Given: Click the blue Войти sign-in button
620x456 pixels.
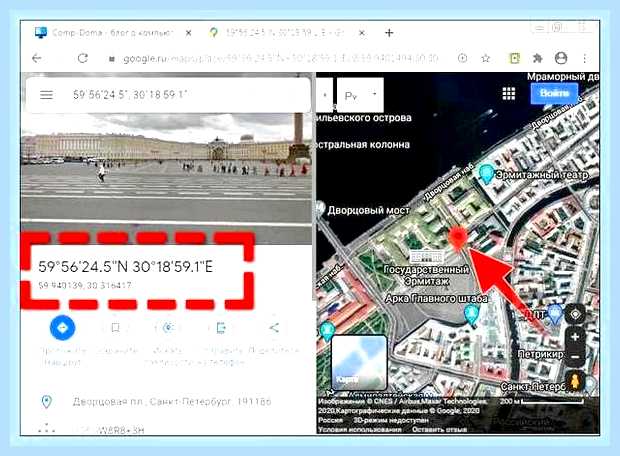Looking at the screenshot, I should pyautogui.click(x=554, y=93).
